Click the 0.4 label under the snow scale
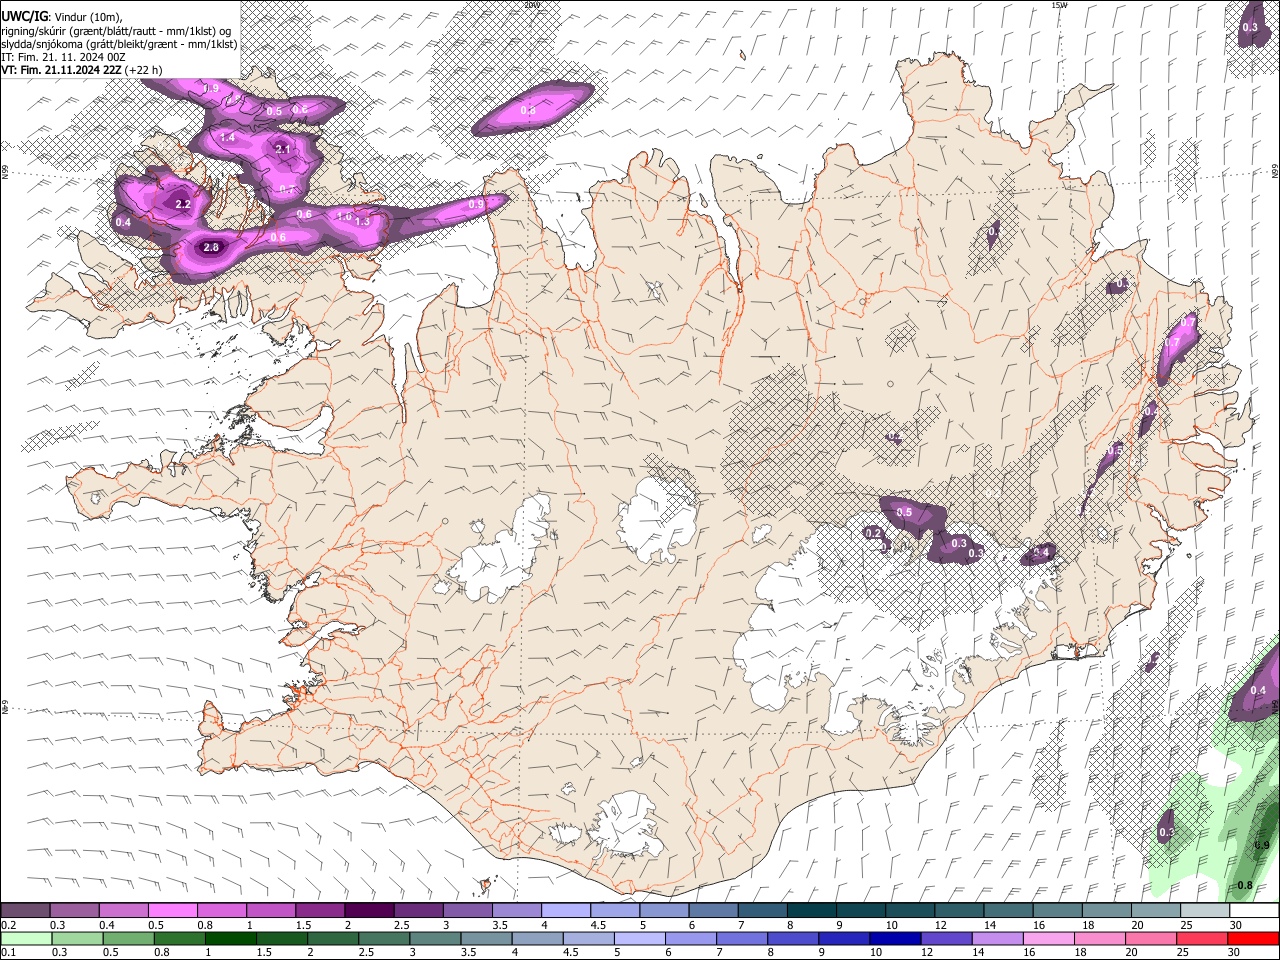Viewport: 1280px width, 960px height. pyautogui.click(x=106, y=925)
